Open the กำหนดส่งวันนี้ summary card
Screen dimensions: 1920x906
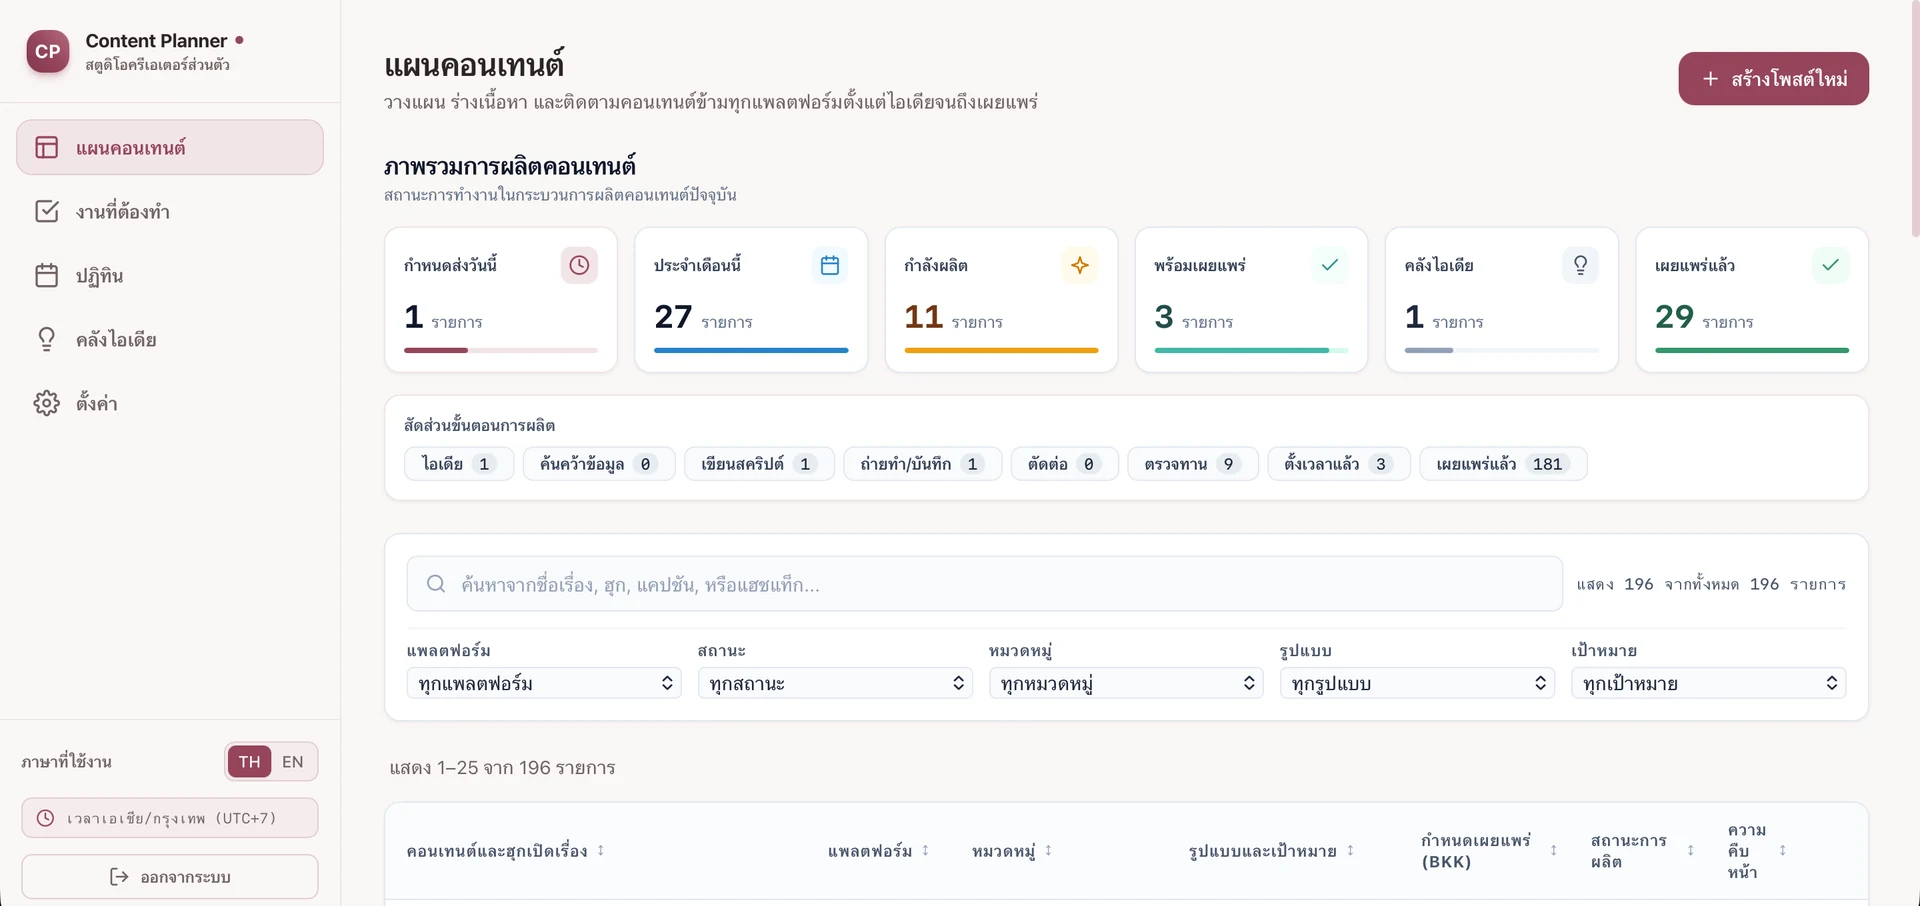[x=501, y=300]
